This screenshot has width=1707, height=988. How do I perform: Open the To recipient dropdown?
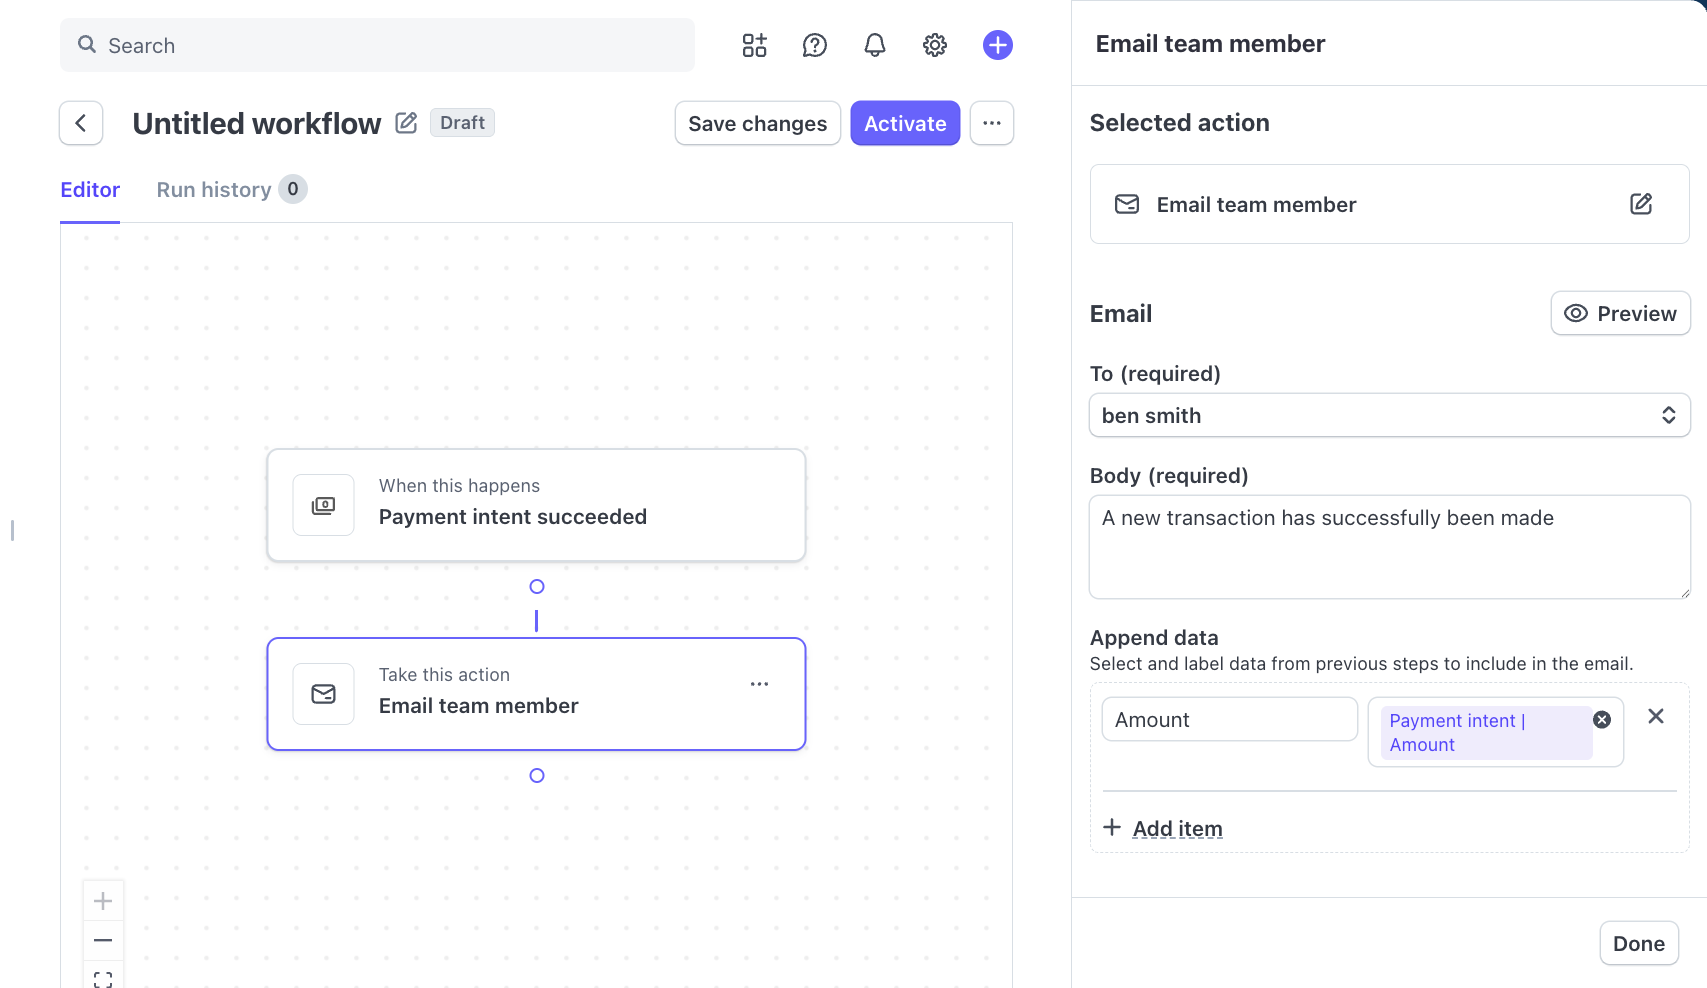point(1389,415)
